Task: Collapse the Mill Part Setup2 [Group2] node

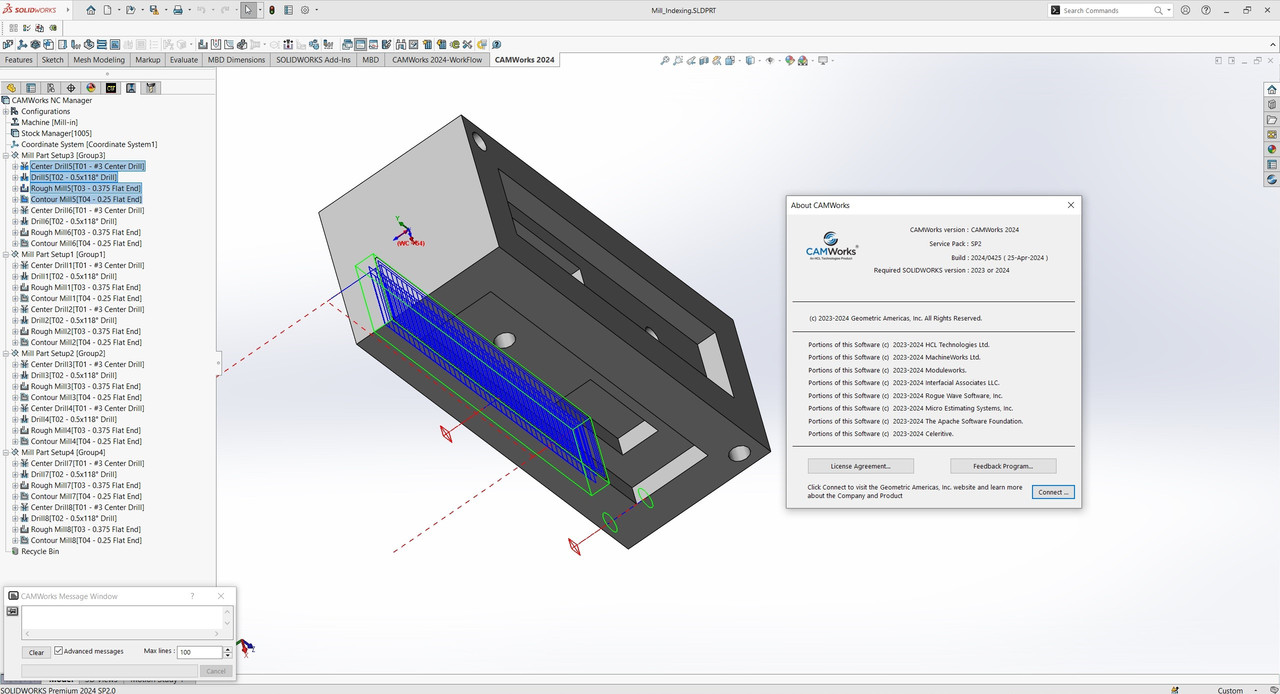Action: click(7, 353)
